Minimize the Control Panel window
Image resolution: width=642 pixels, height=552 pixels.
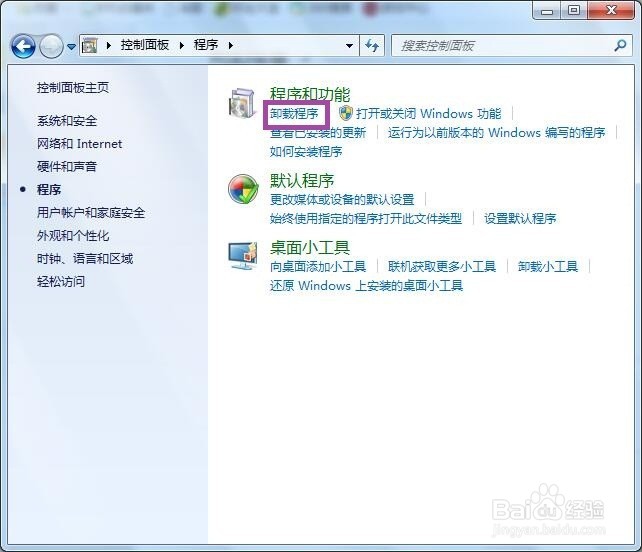point(547,10)
